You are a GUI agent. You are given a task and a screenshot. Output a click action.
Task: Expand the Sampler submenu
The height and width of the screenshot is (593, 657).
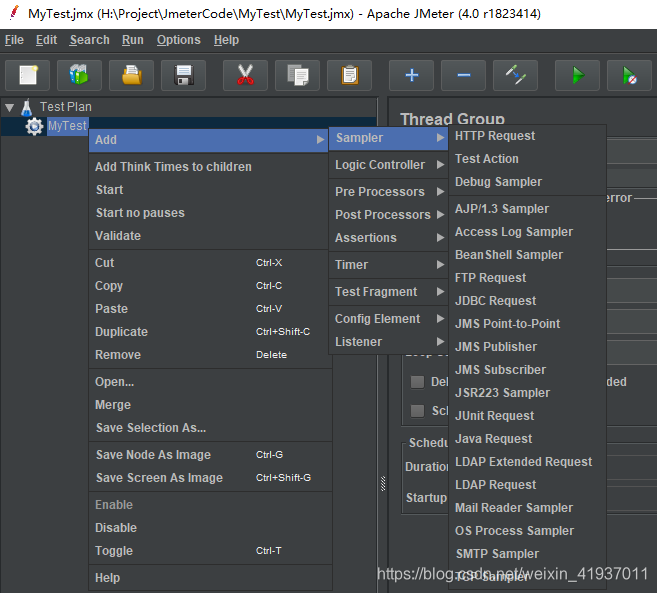388,138
